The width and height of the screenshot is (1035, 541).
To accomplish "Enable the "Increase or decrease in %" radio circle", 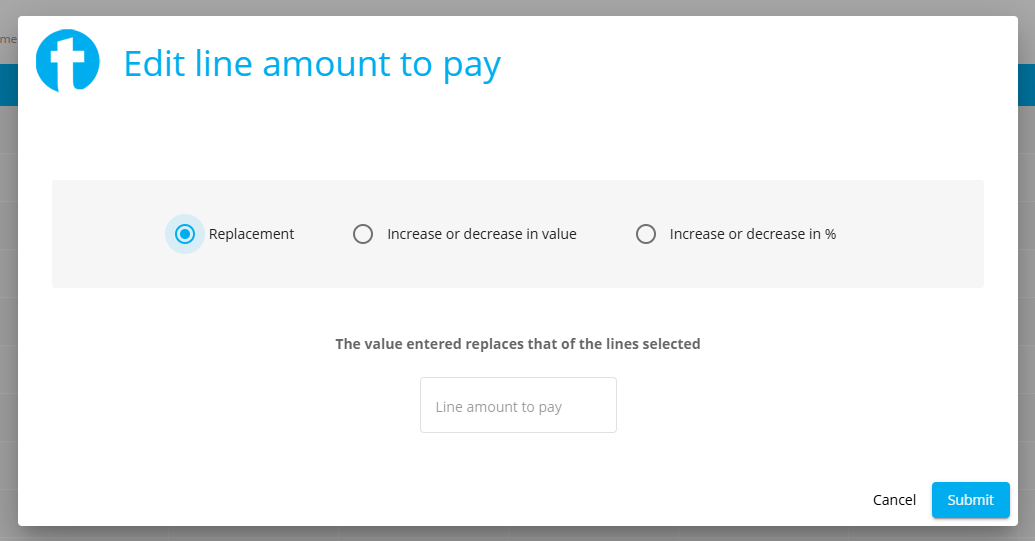I will tap(646, 234).
